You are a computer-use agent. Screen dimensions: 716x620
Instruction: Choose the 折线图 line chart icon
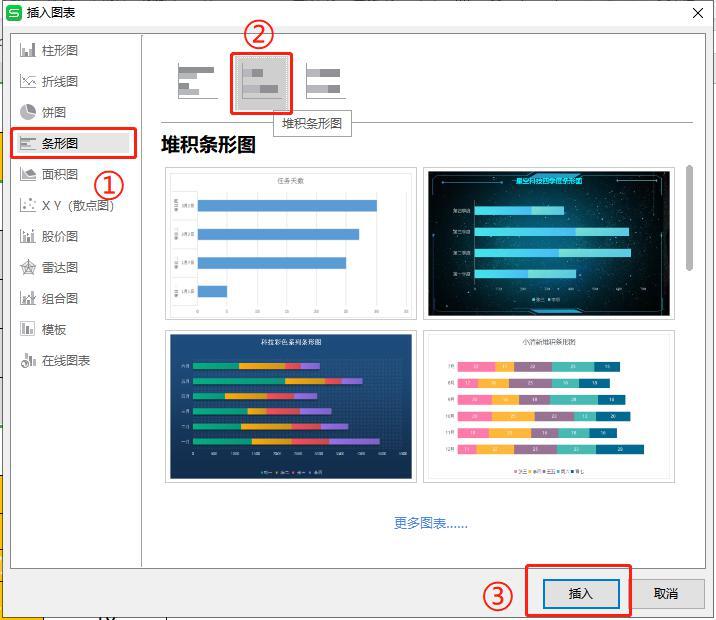coord(28,81)
